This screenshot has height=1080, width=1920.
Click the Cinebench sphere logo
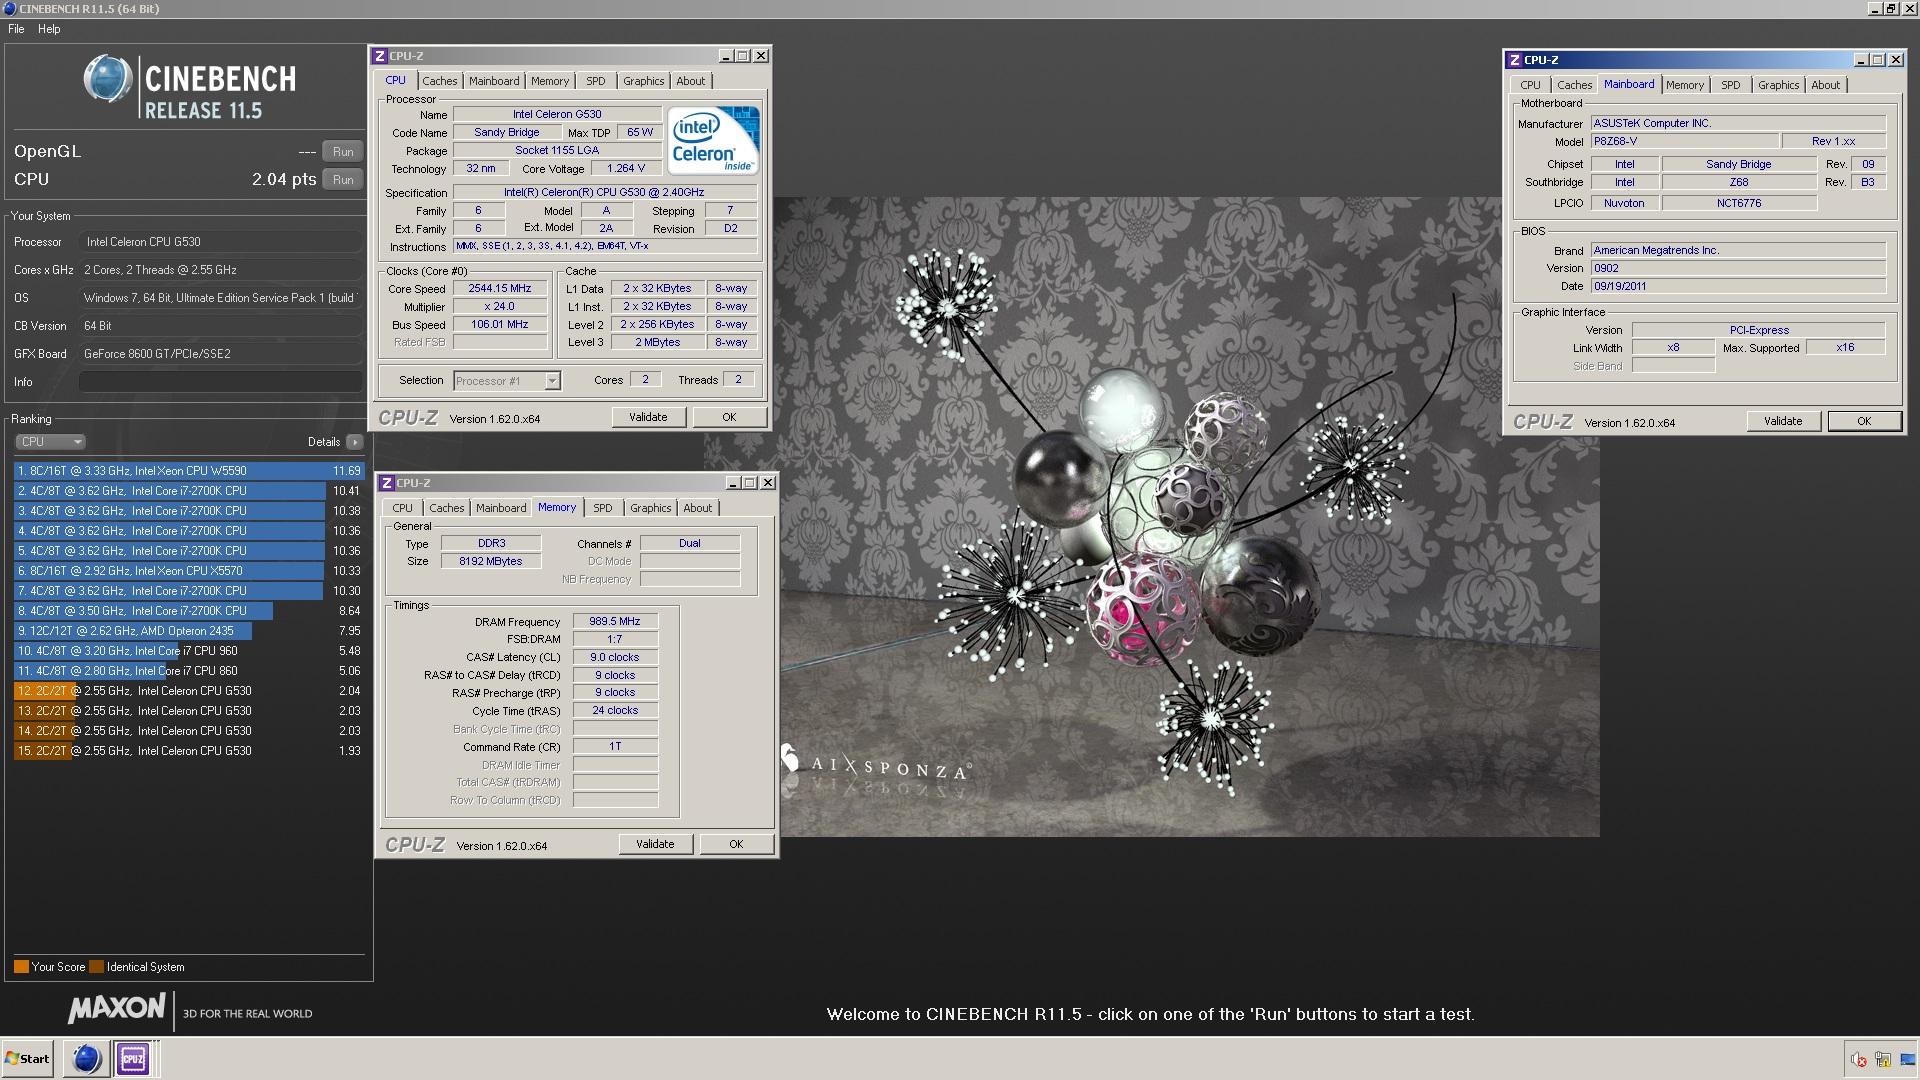pos(108,79)
